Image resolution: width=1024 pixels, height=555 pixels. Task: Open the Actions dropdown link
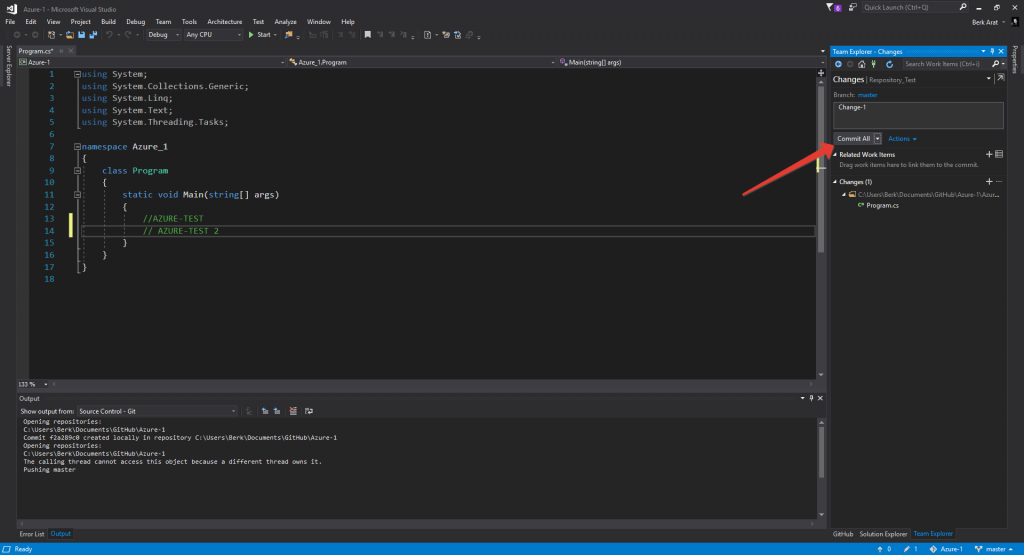pyautogui.click(x=902, y=138)
